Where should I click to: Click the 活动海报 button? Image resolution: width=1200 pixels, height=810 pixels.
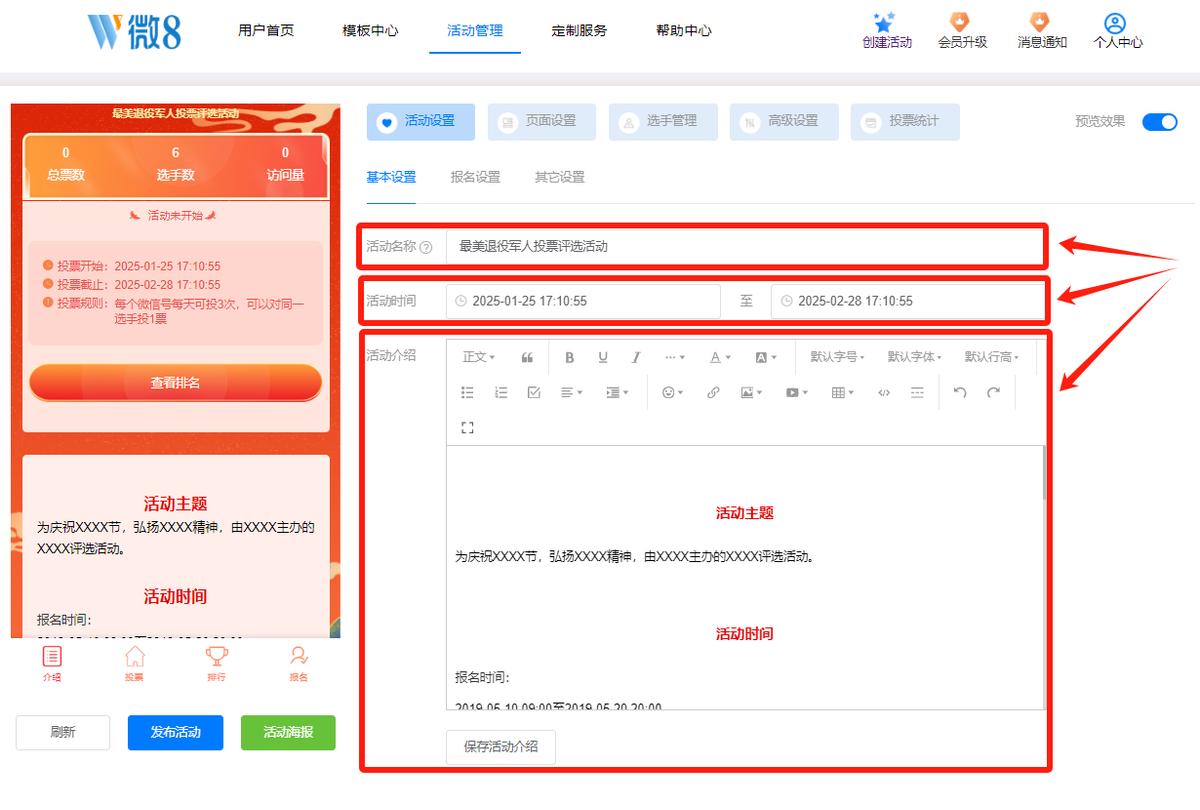tap(288, 732)
